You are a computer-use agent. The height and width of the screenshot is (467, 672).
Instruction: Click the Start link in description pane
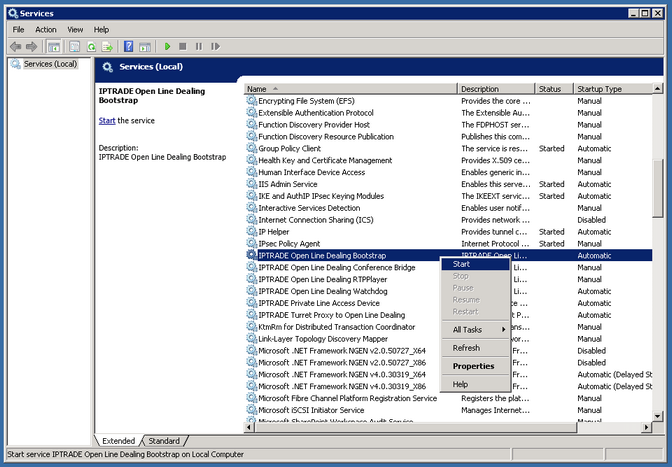(x=107, y=120)
